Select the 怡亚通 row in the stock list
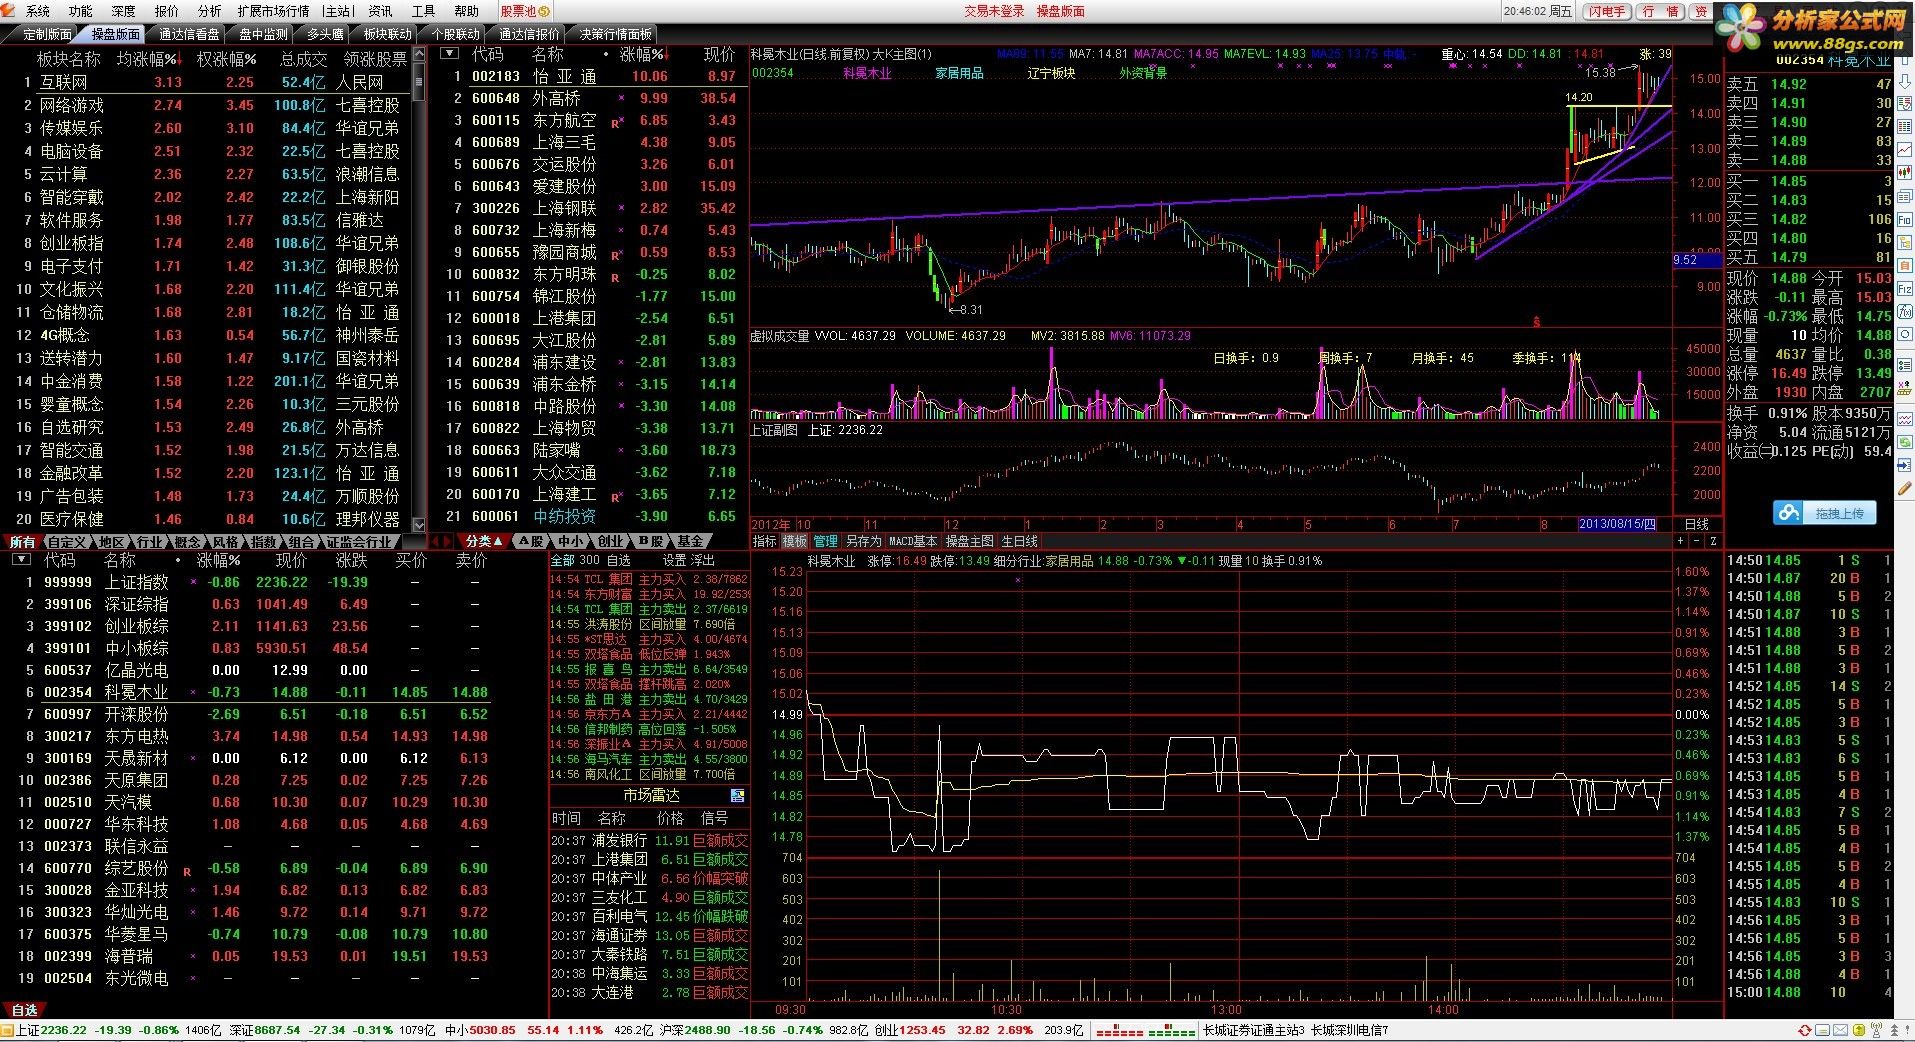 point(594,76)
